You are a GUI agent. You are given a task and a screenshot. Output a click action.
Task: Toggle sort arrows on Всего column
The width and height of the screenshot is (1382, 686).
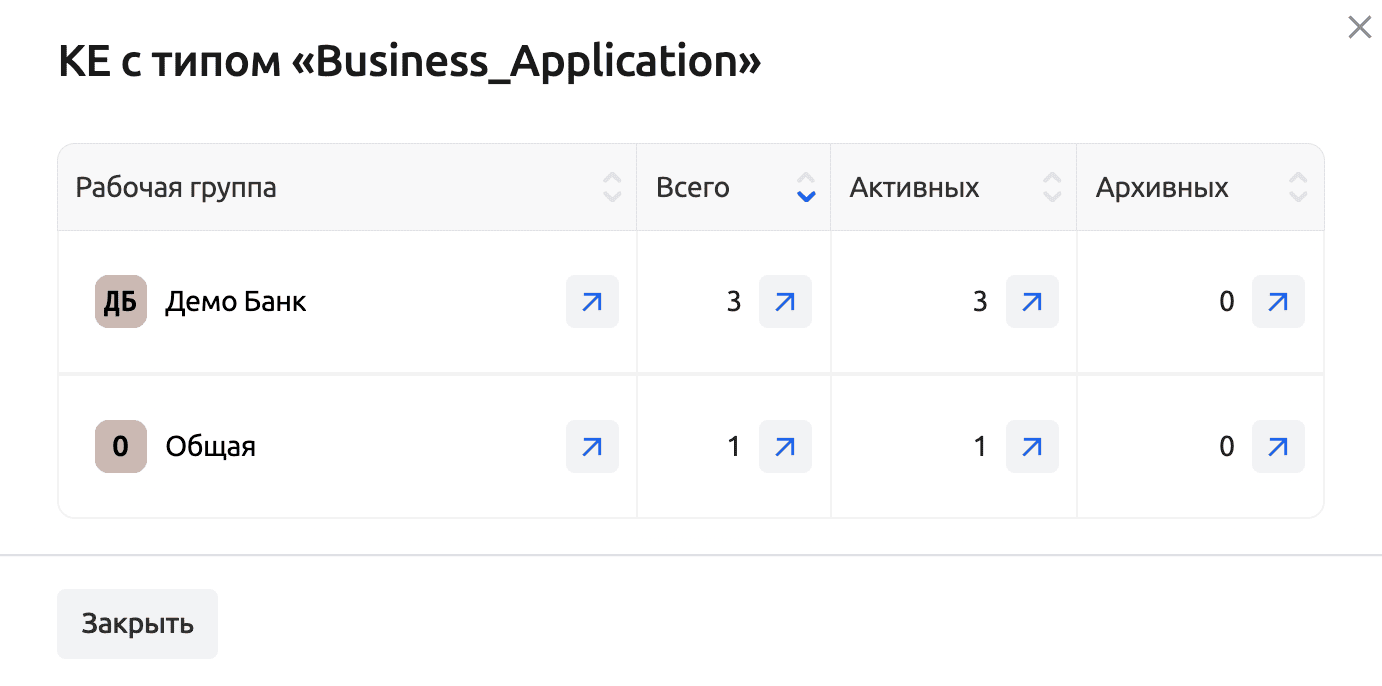(x=806, y=188)
